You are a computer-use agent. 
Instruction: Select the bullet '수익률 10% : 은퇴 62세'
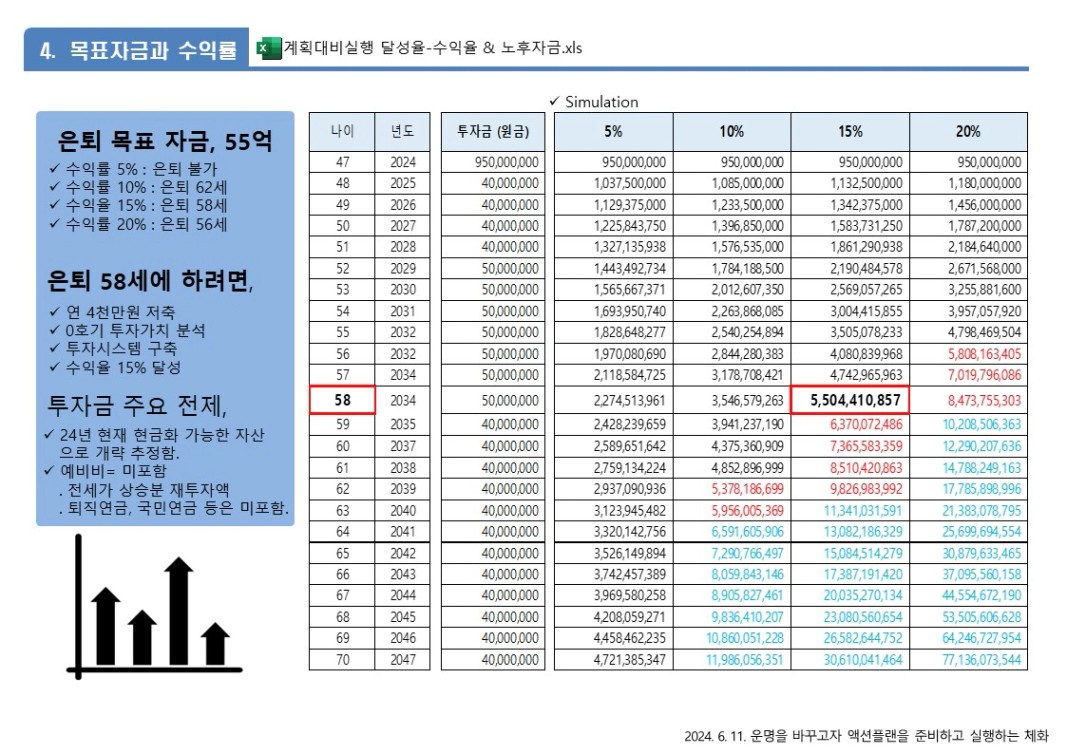click(x=146, y=187)
